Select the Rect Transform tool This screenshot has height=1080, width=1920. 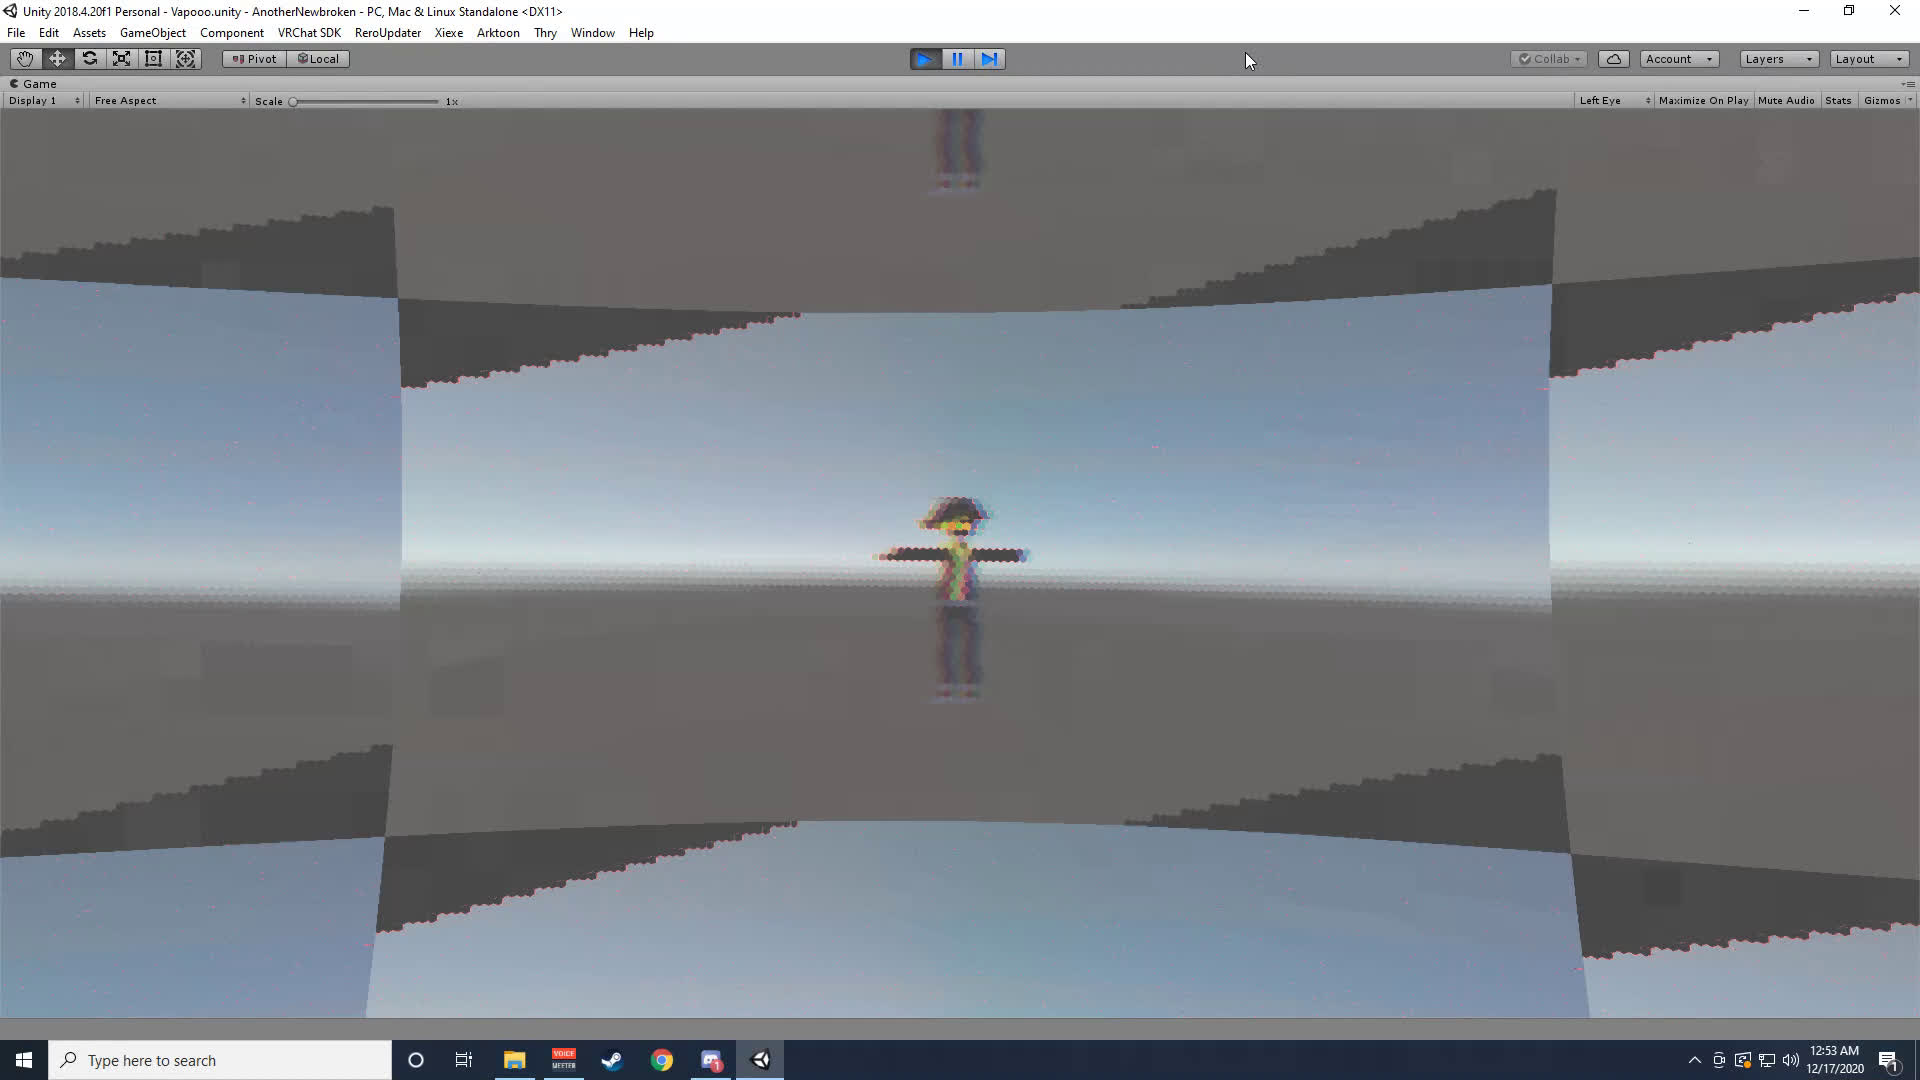click(153, 59)
